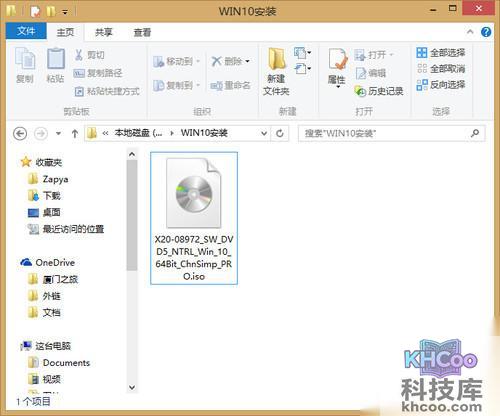Click the Edit (编辑) ribbon button
500x416 pixels.
point(371,73)
